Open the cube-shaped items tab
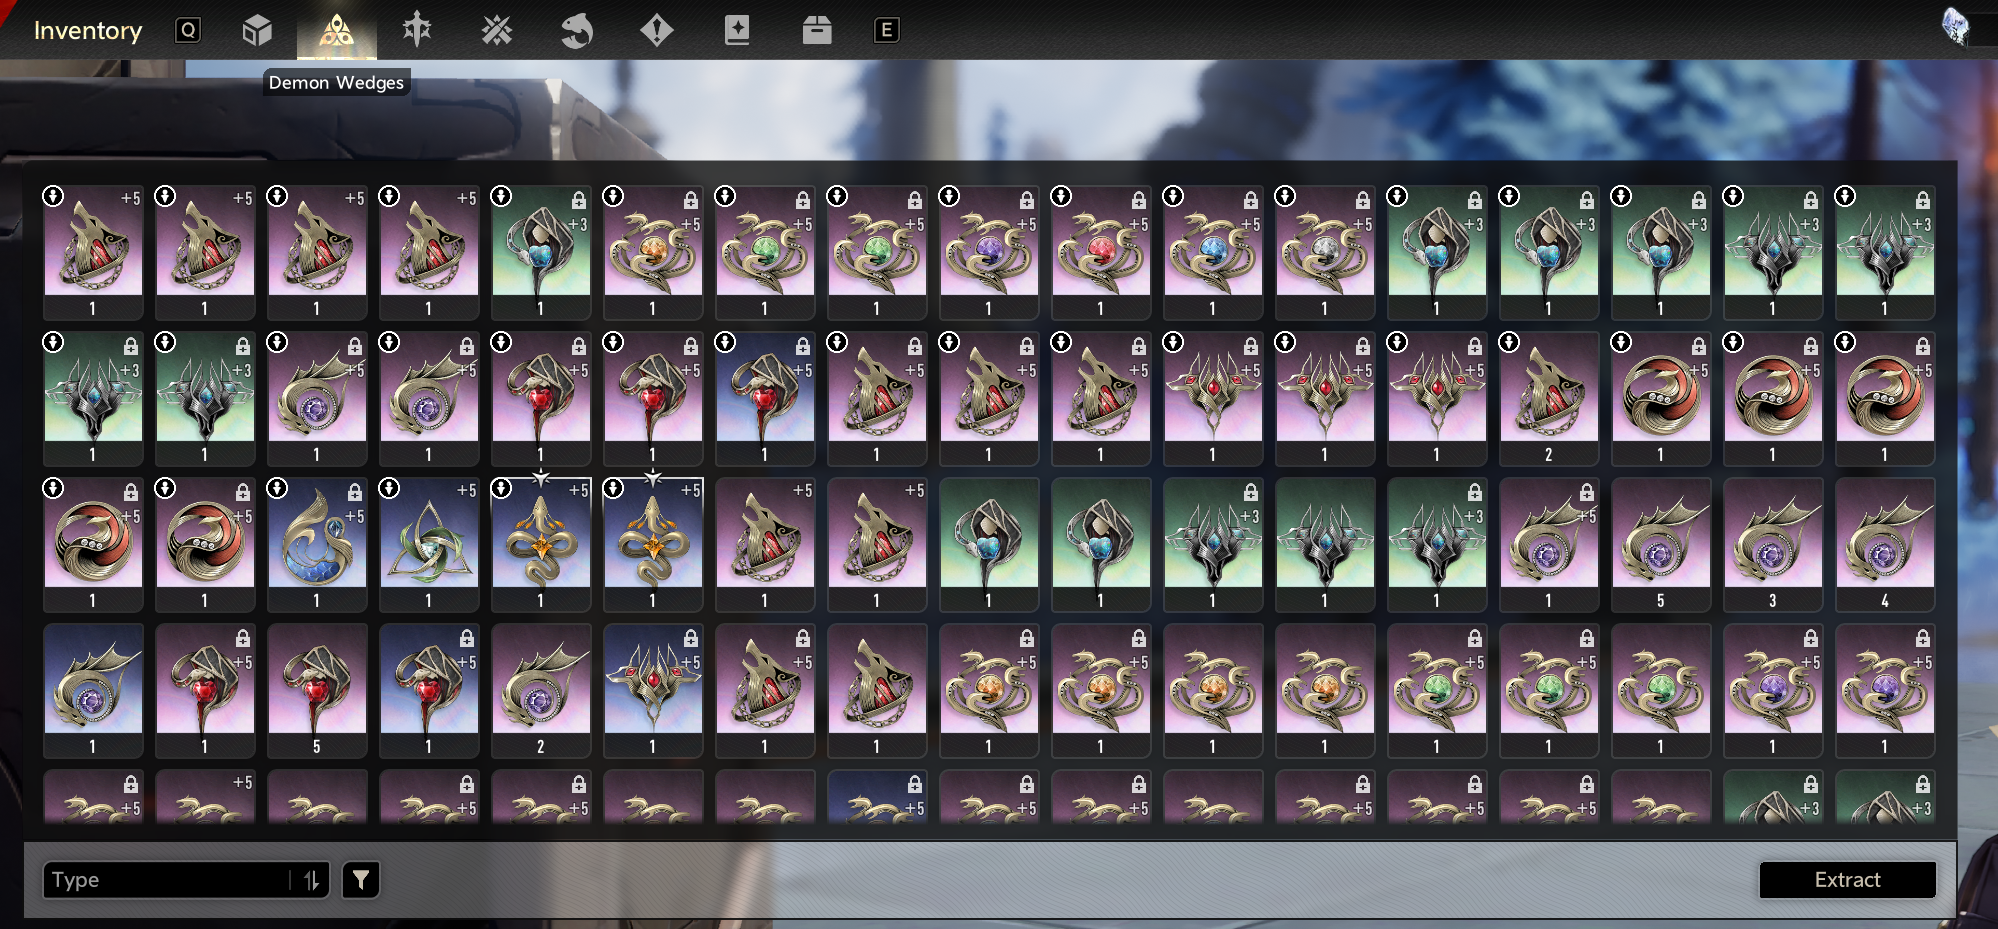Image resolution: width=1998 pixels, height=929 pixels. click(x=257, y=30)
